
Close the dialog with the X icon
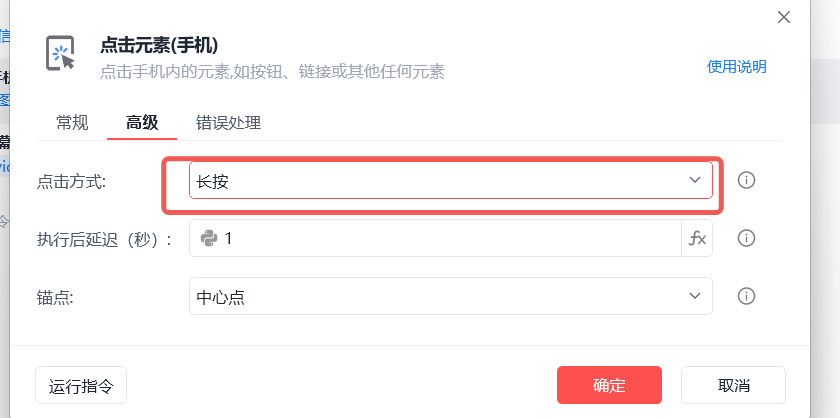point(784,16)
